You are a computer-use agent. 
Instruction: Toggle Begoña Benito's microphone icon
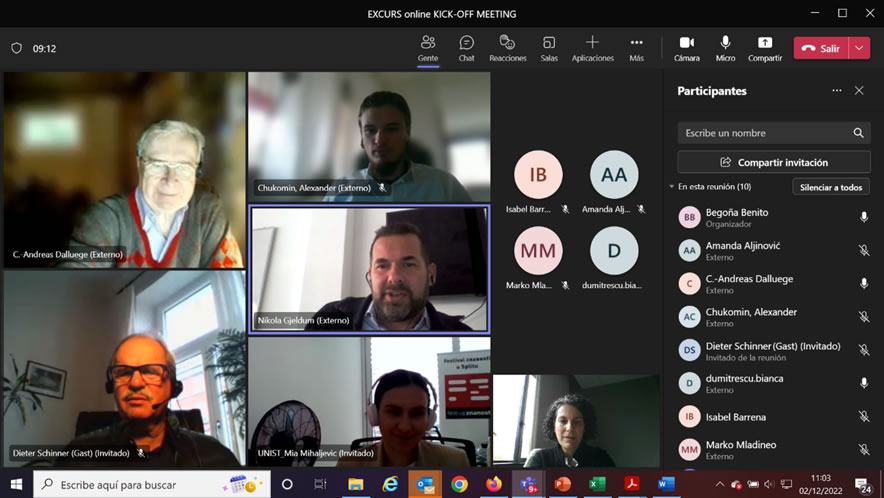coord(864,217)
